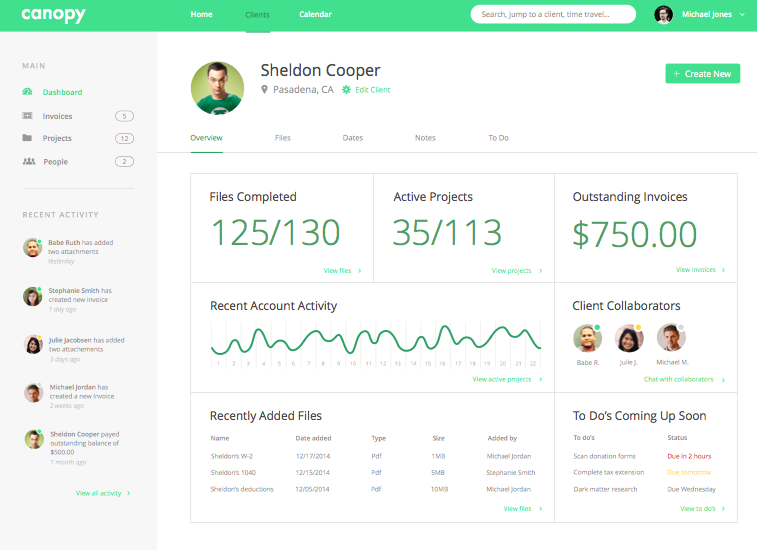Click Michael Jordan avatar in recent activity
Viewport: 757px width, 550px height.
click(x=34, y=393)
